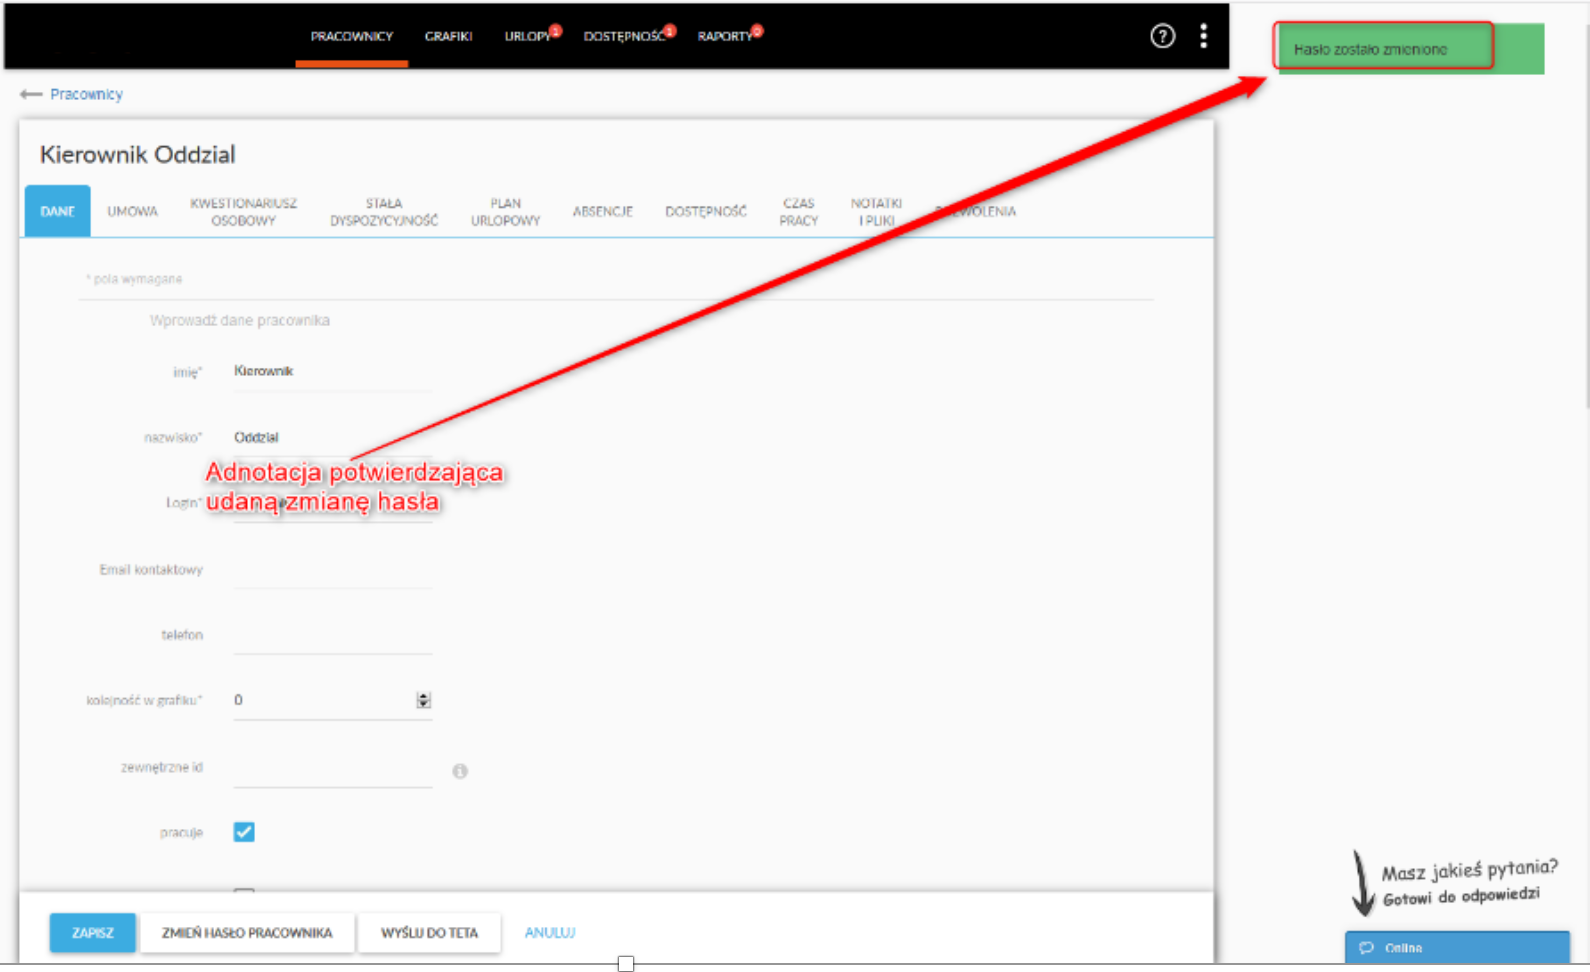Viewport: 1590px width, 972px height.
Task: Click into the nazwisko field
Action: [332, 437]
